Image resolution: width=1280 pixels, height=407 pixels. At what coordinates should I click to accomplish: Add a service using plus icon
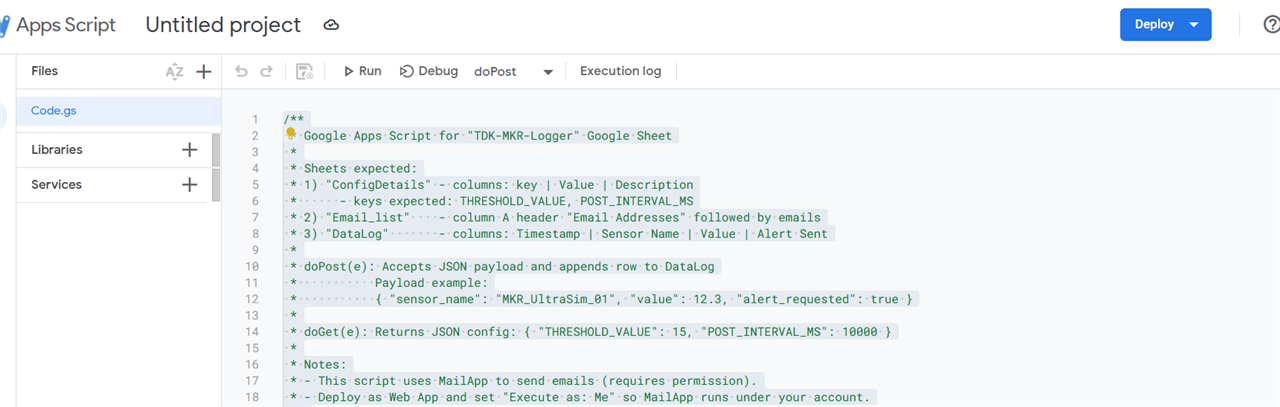click(x=189, y=185)
